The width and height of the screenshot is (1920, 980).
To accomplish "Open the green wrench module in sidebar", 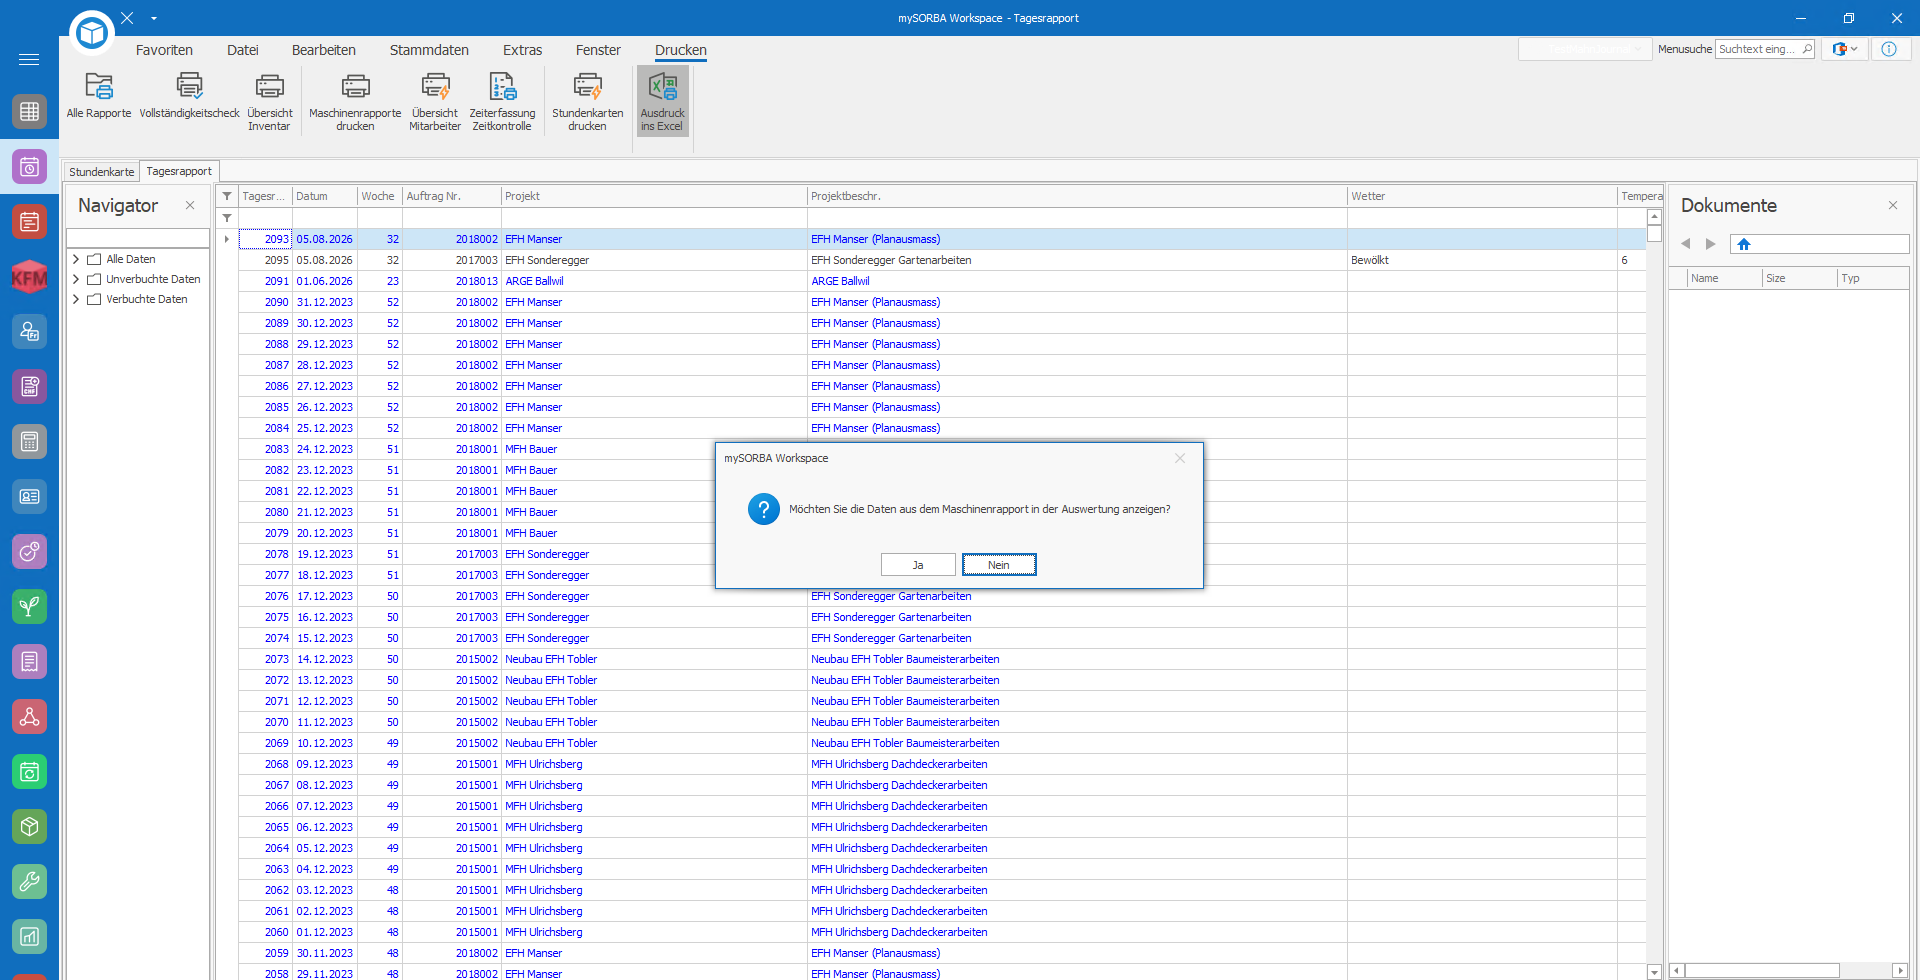I will (x=29, y=881).
